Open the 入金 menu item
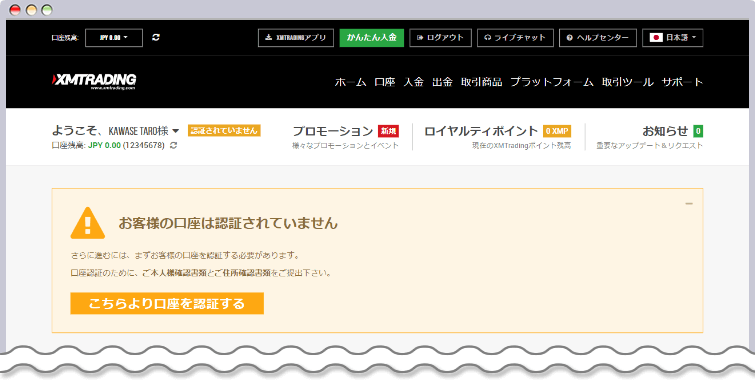This screenshot has height=380, width=755. tap(414, 82)
